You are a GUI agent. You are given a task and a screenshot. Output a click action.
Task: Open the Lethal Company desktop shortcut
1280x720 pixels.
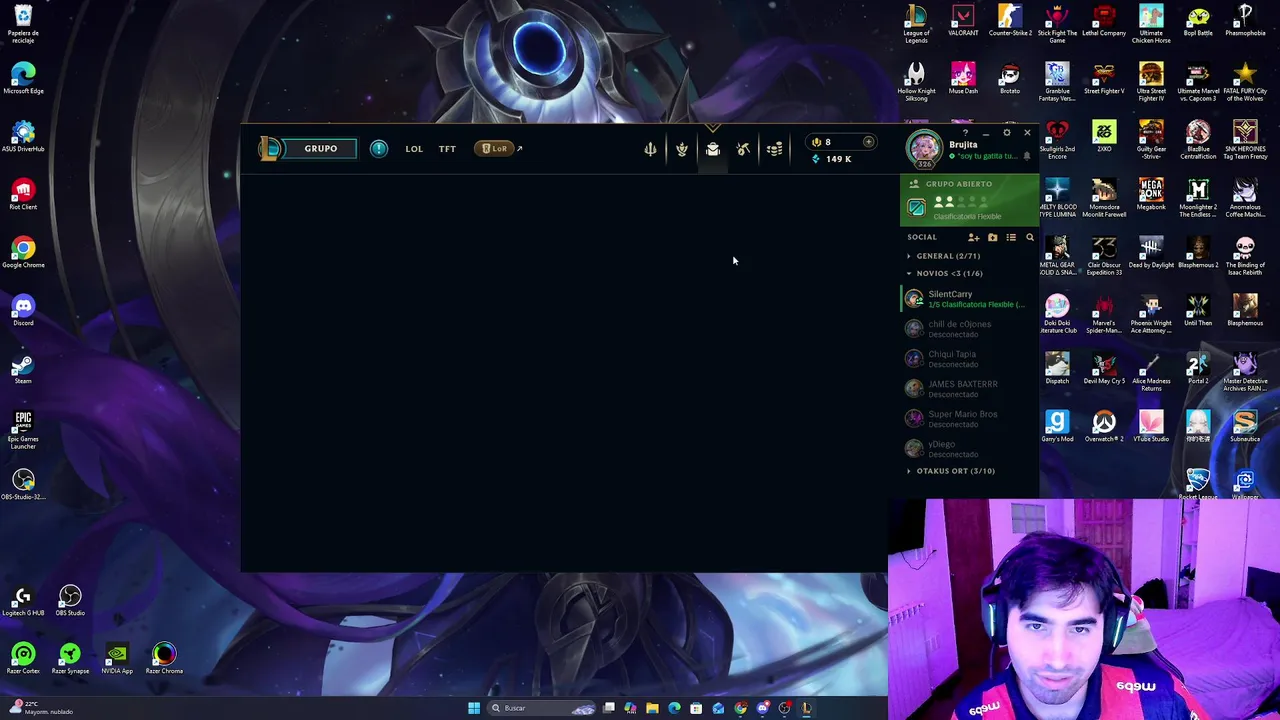click(1104, 22)
